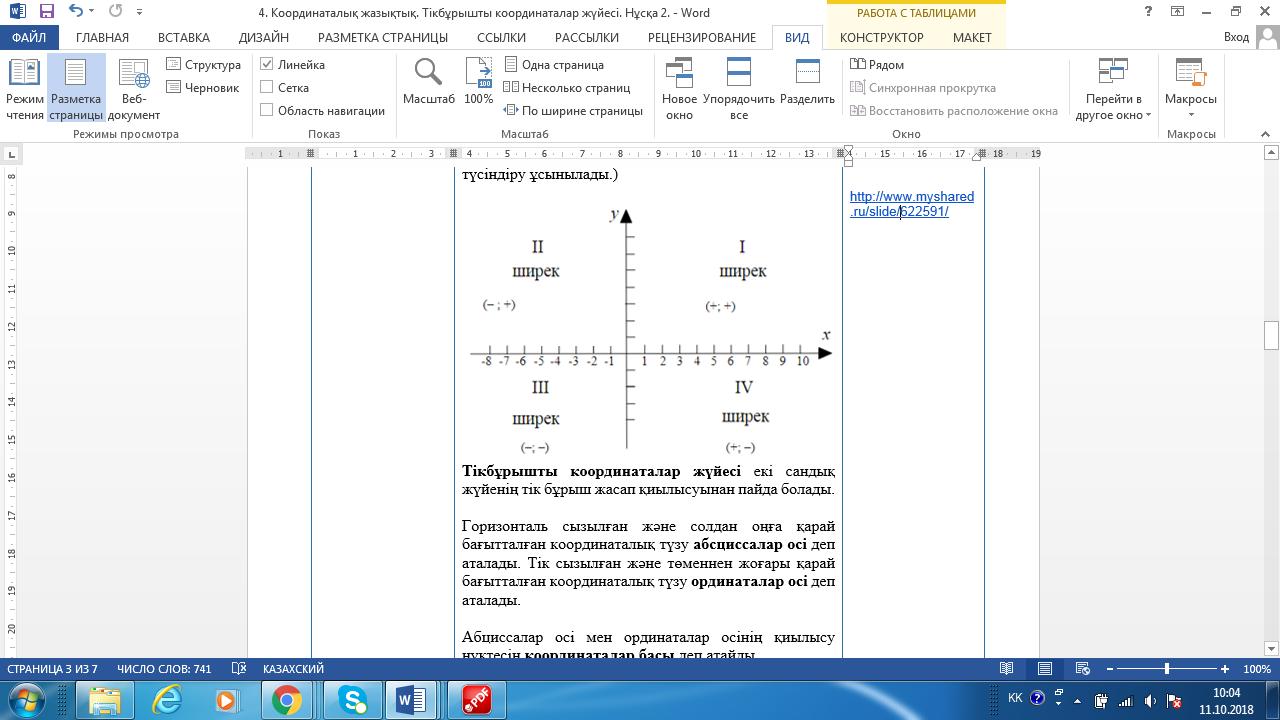Viewport: 1280px width, 720px height.
Task: Uncheck the Линейка ruler checkbox
Action: pos(267,64)
